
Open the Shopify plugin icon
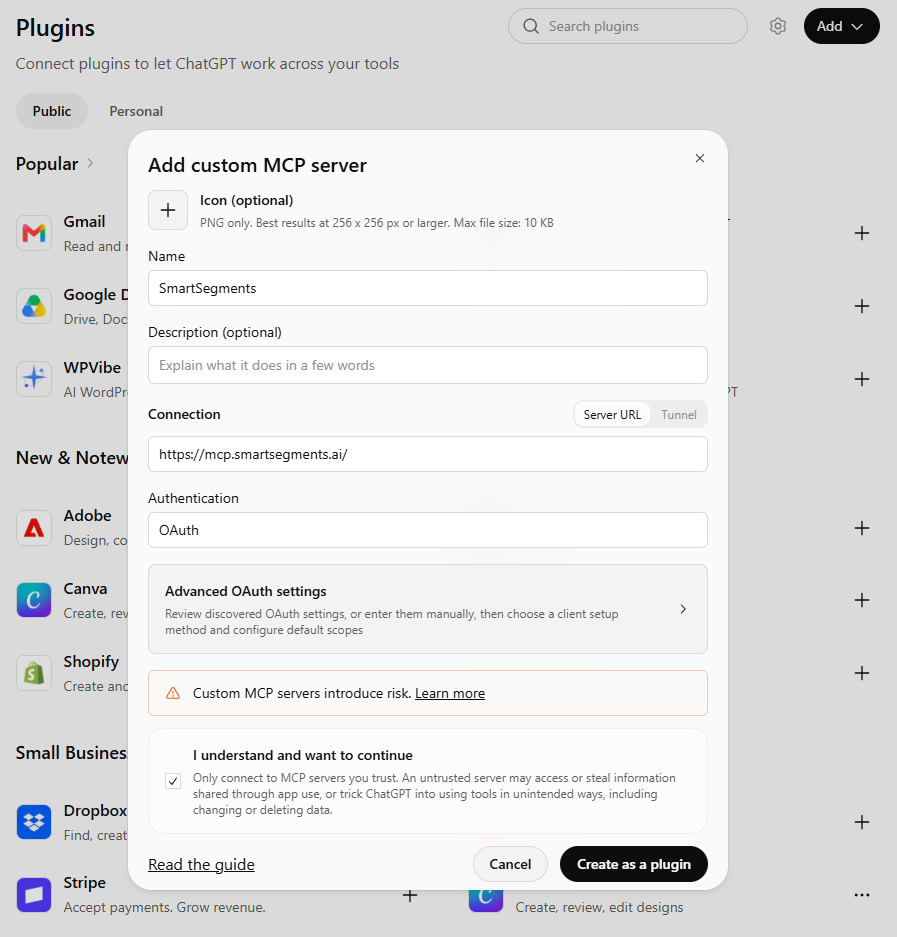(34, 673)
